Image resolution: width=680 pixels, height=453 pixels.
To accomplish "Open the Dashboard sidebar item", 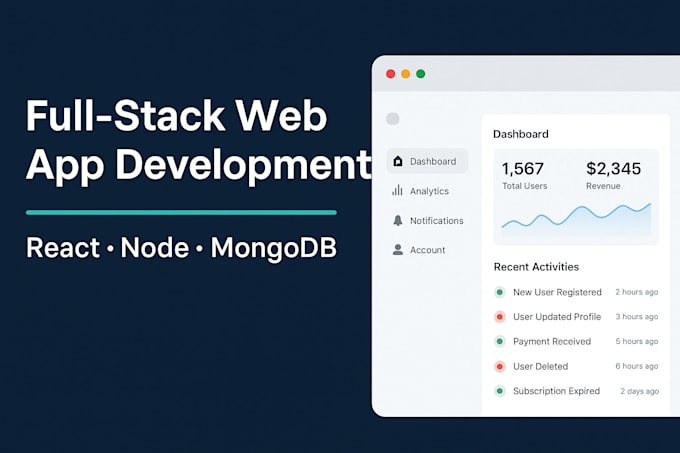I will pyautogui.click(x=427, y=161).
